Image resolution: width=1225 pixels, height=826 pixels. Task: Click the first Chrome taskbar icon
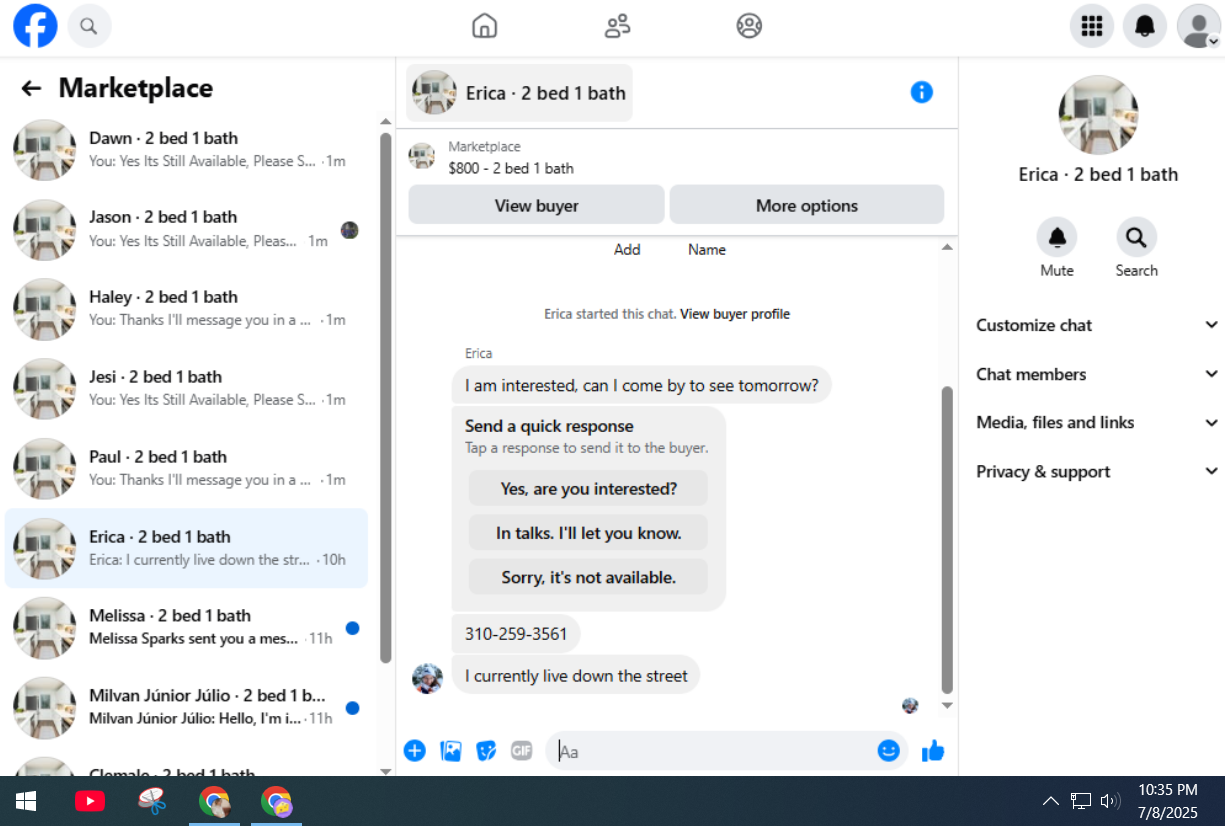[214, 801]
